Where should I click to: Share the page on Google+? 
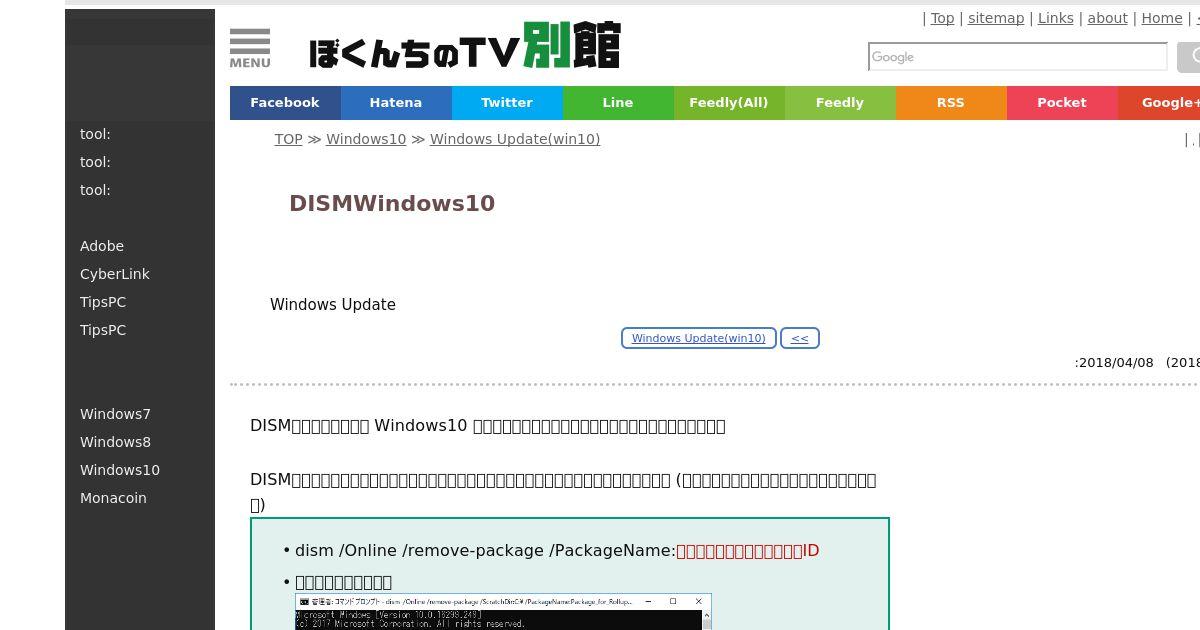(1159, 103)
